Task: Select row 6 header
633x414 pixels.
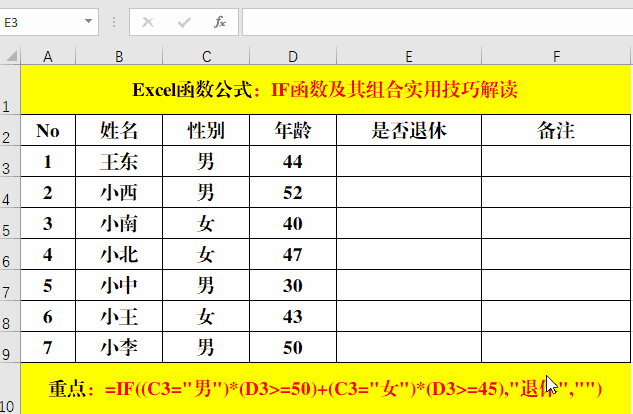Action: (10, 254)
